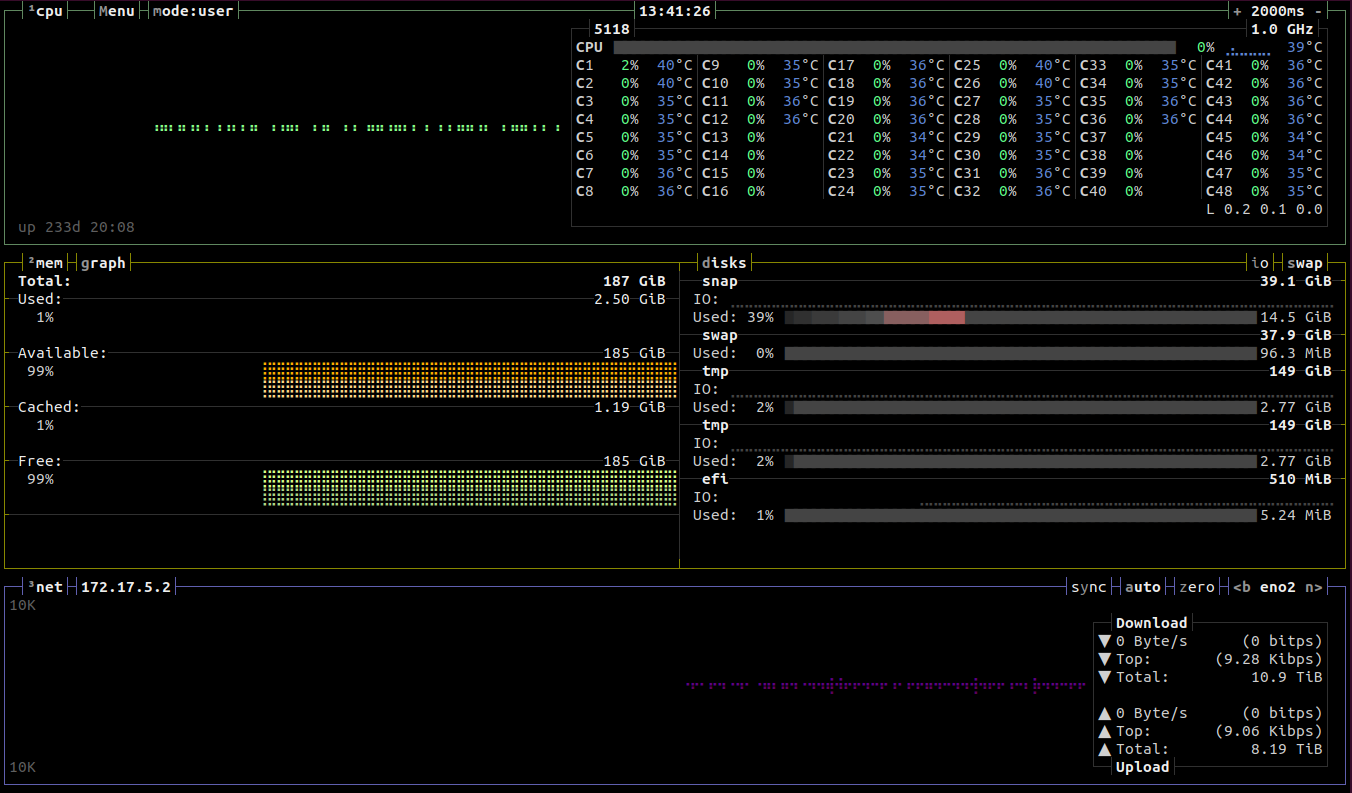Toggle sync scaling in the net box
Screen dimensions: 1352x793
(x=1089, y=587)
